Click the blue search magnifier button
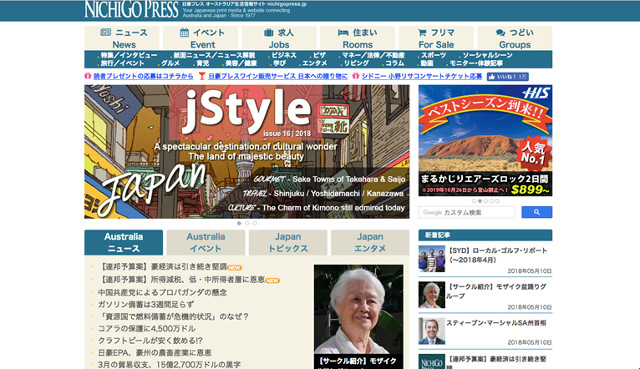640x369 pixels. pos(537,212)
